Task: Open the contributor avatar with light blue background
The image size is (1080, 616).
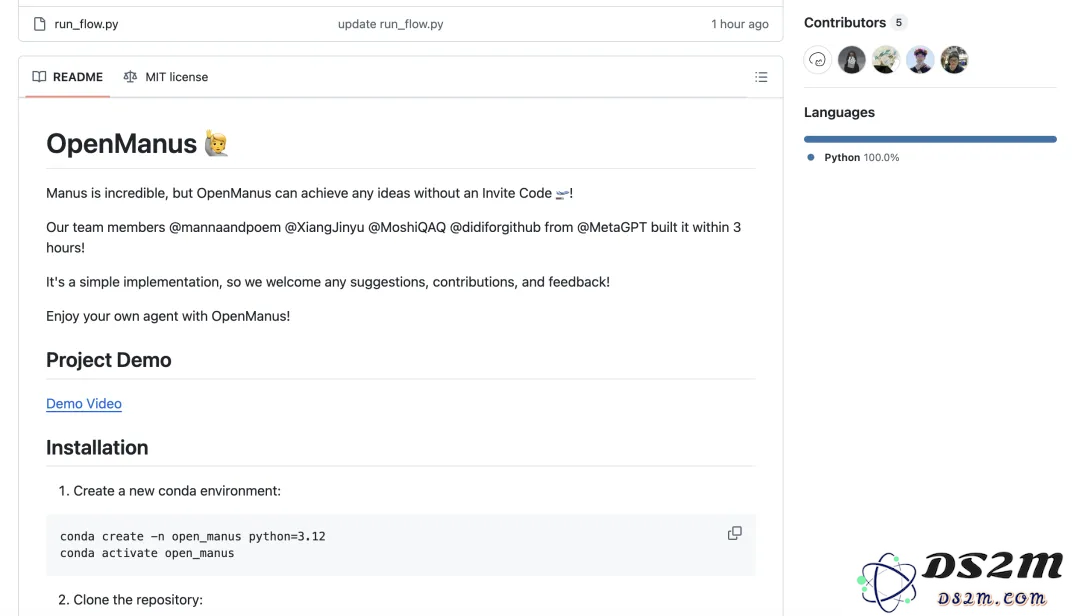Action: pos(920,60)
